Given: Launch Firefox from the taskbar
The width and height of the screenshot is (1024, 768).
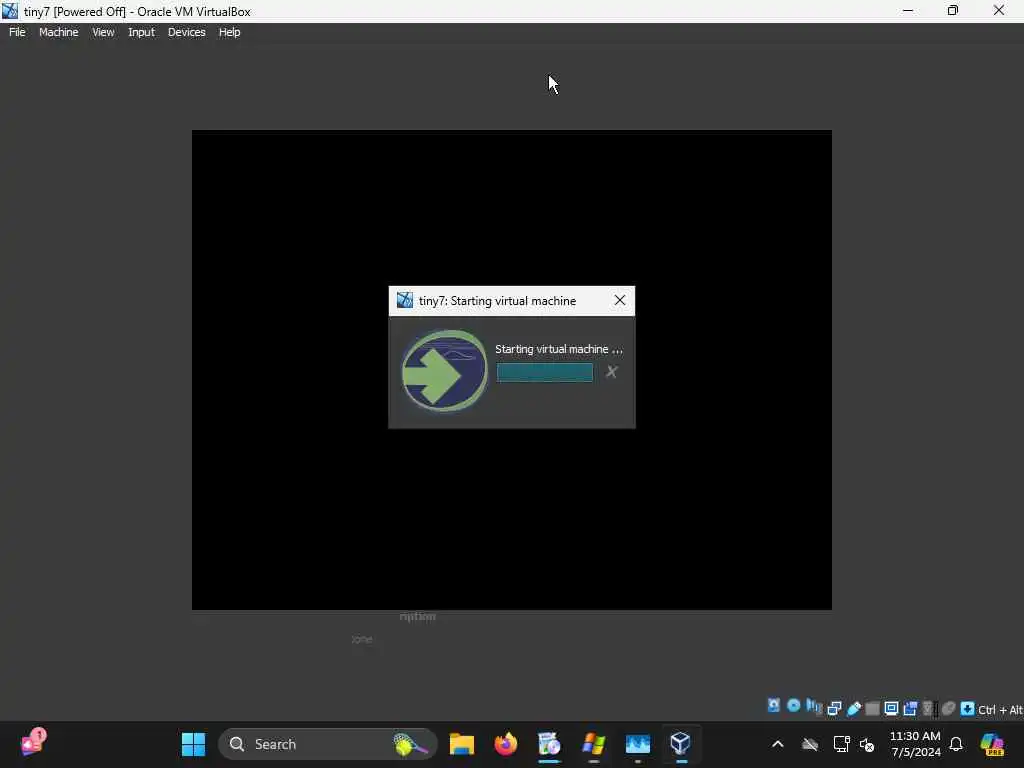Looking at the screenshot, I should pos(505,744).
